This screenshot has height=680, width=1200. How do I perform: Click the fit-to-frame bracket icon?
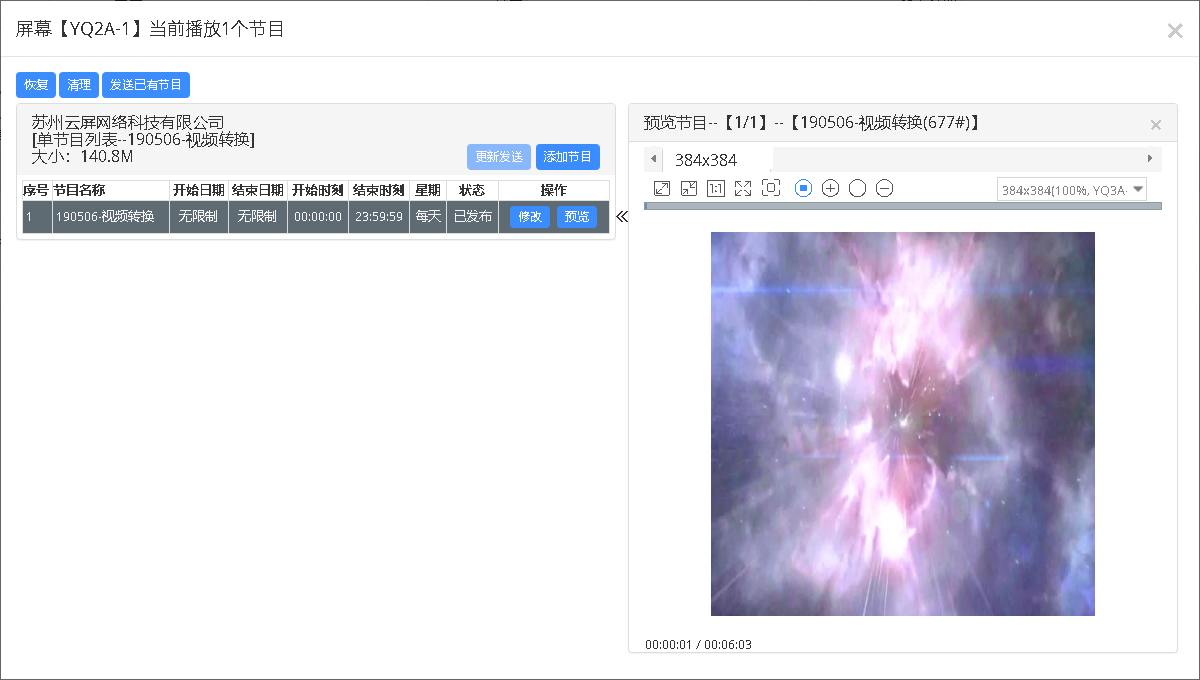click(x=771, y=188)
